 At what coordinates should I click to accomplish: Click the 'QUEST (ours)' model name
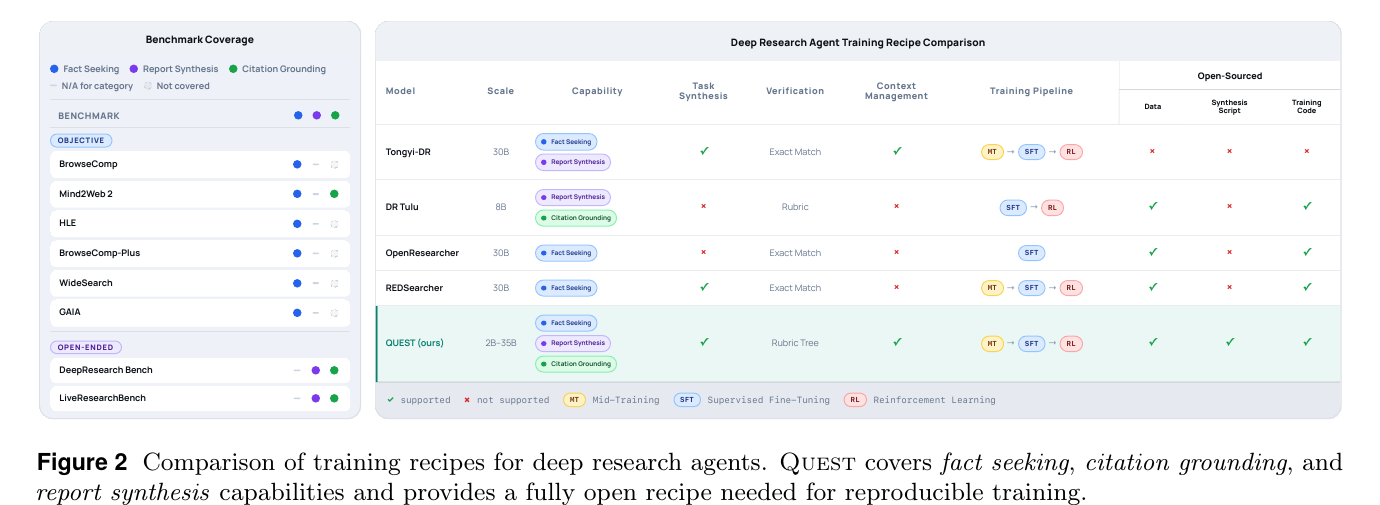415,343
